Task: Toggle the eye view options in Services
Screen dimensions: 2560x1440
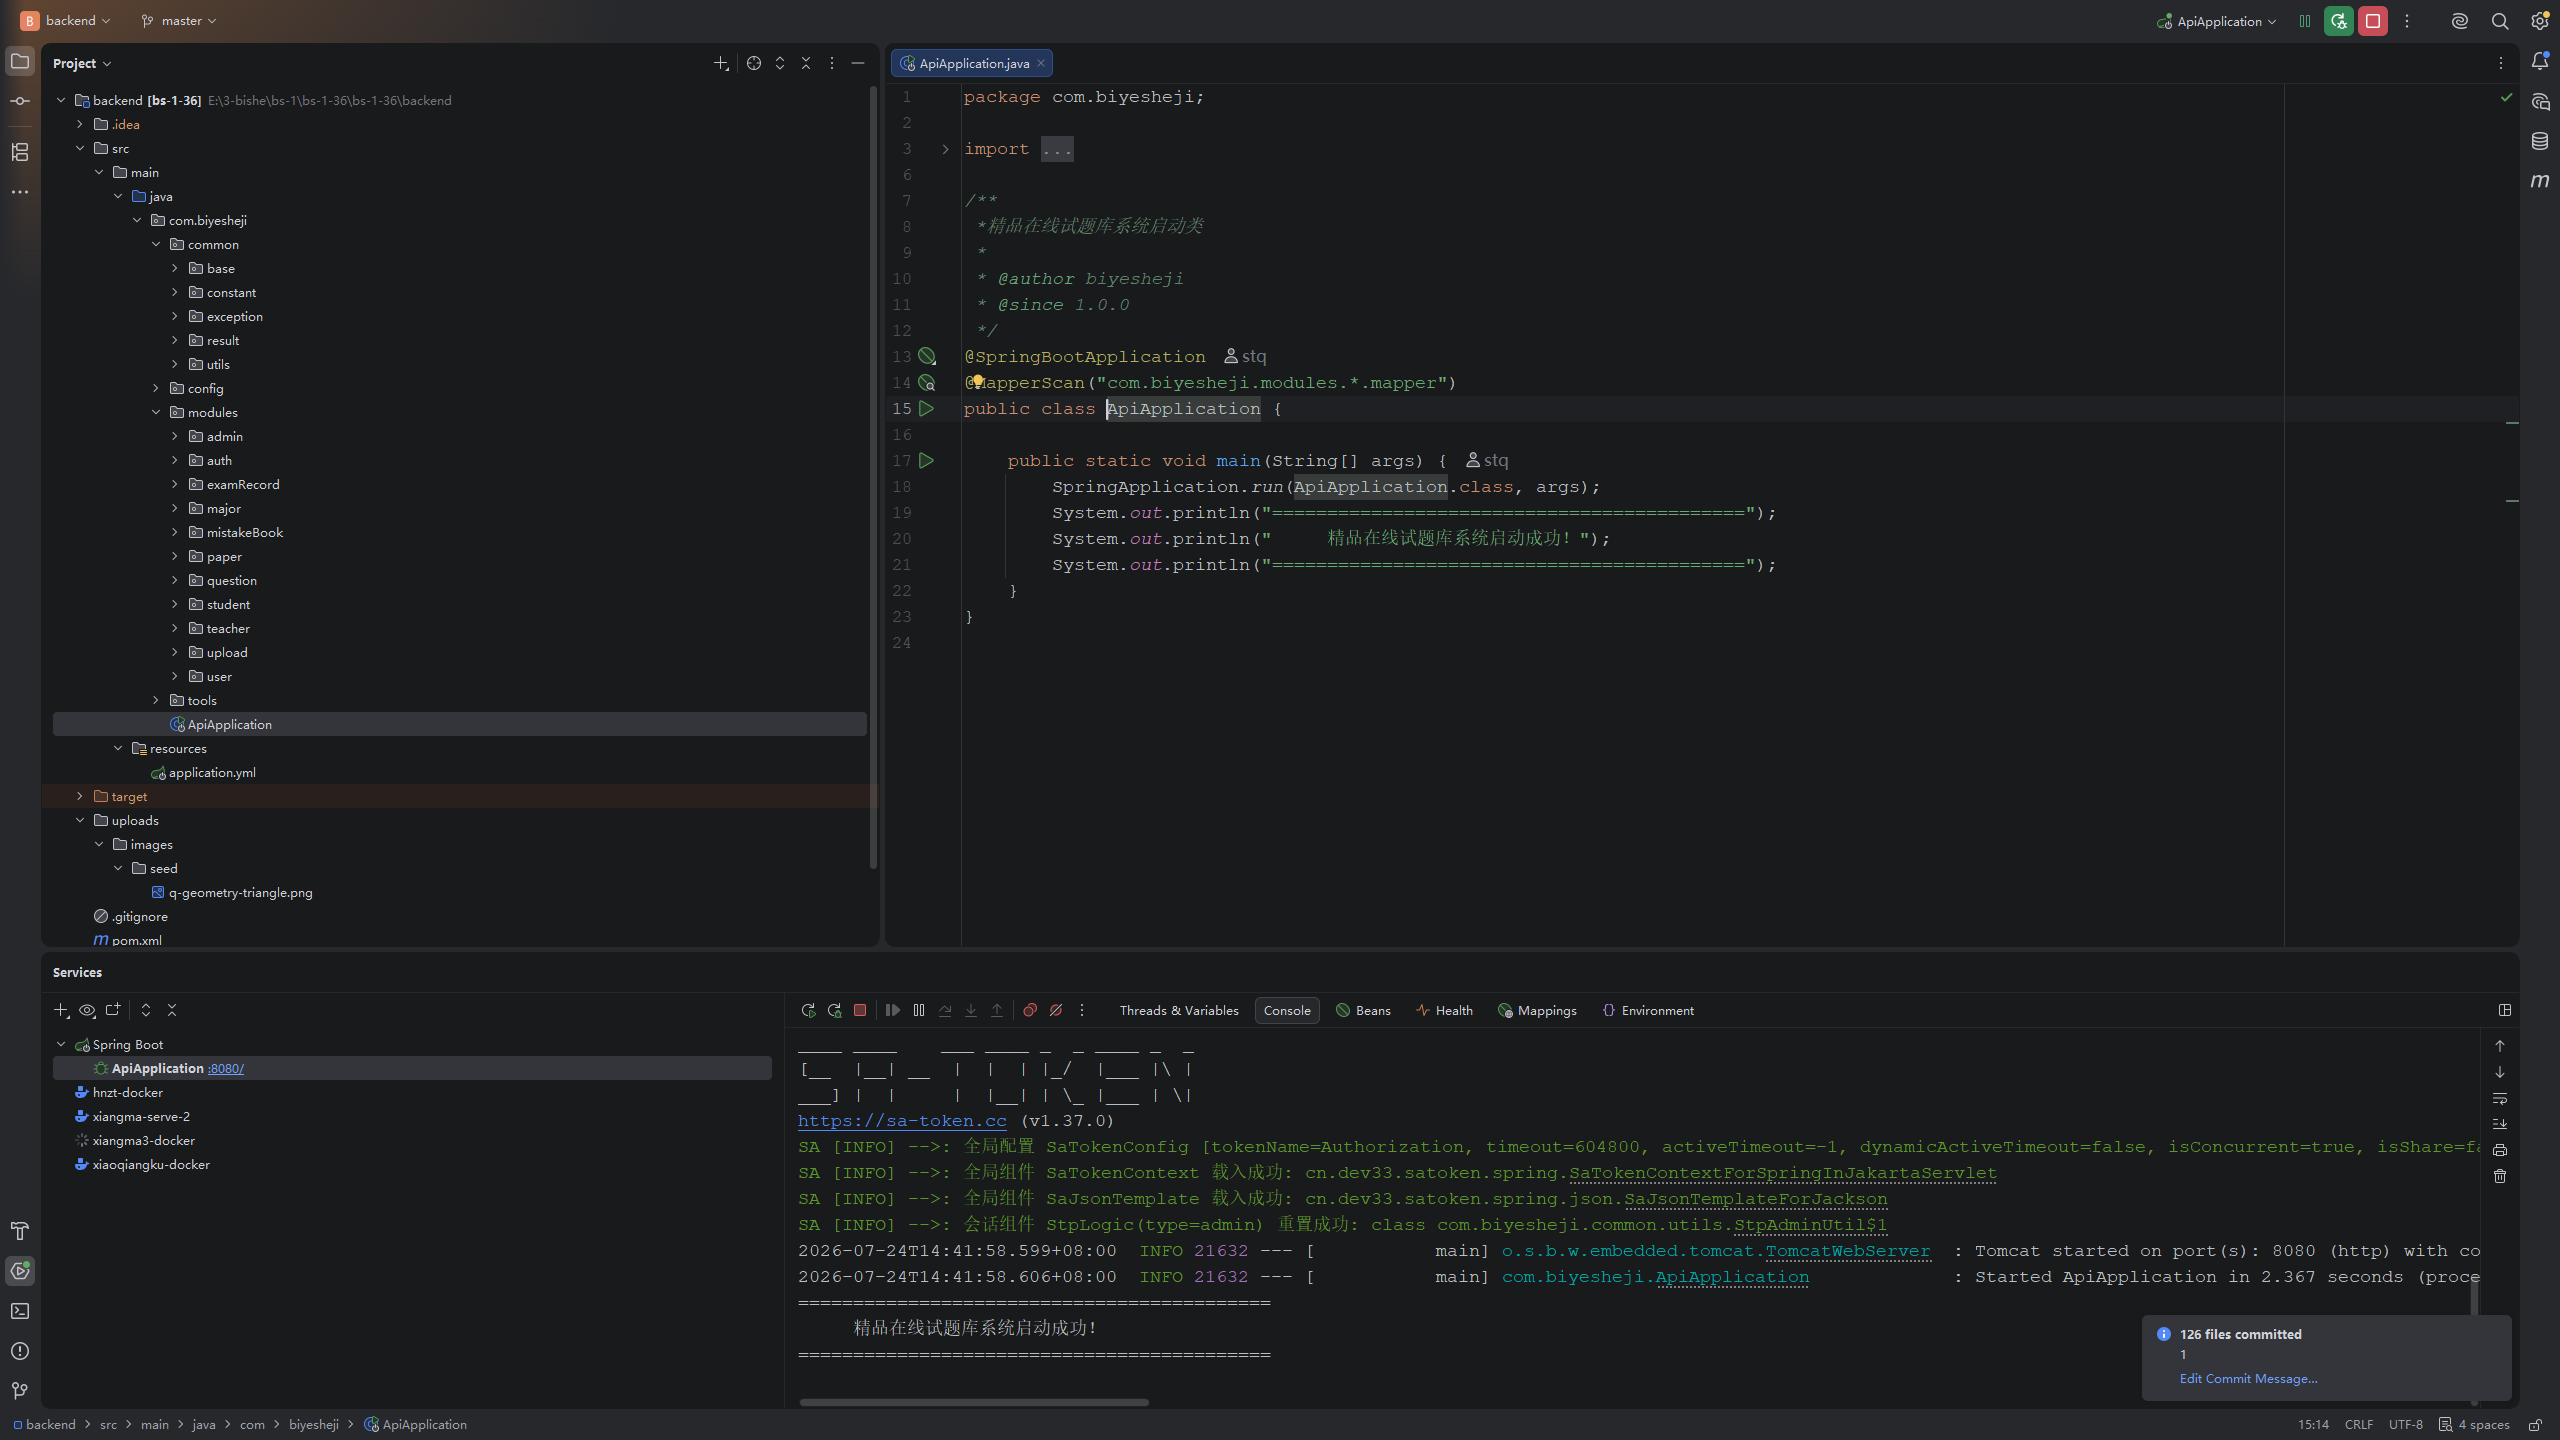Action: pyautogui.click(x=87, y=1010)
